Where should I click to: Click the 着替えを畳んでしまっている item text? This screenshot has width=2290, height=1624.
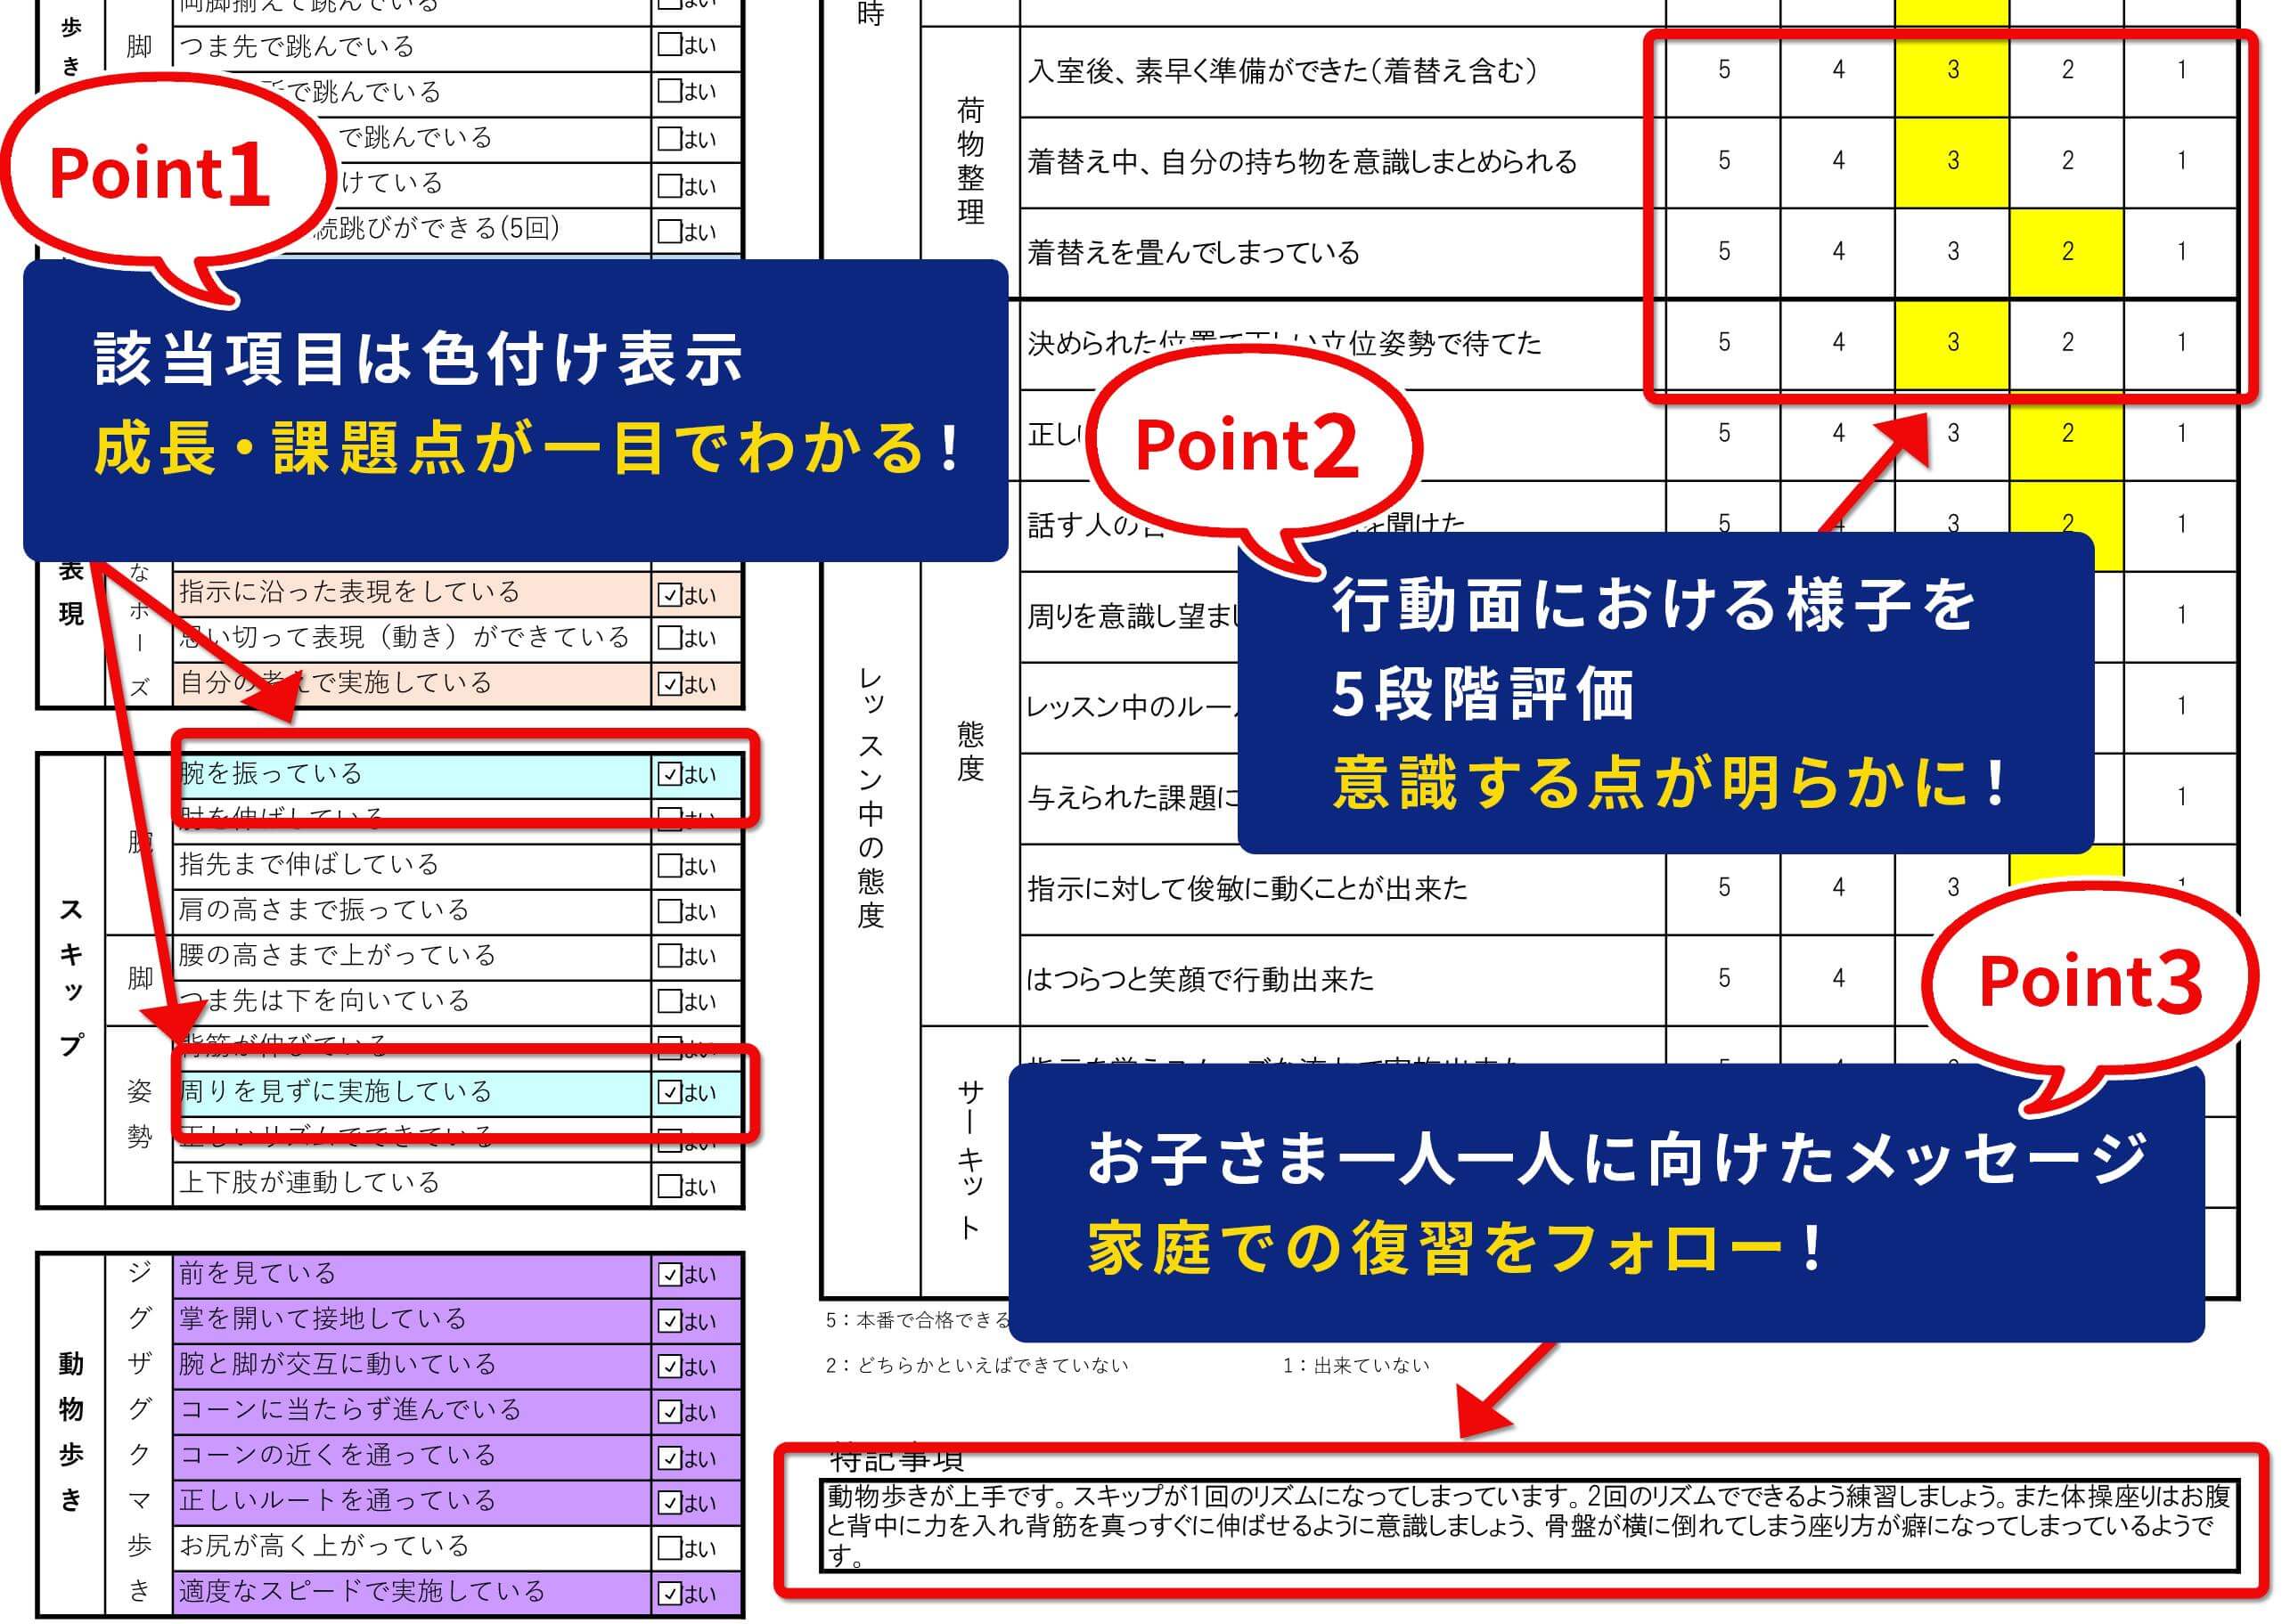pyautogui.click(x=1193, y=253)
